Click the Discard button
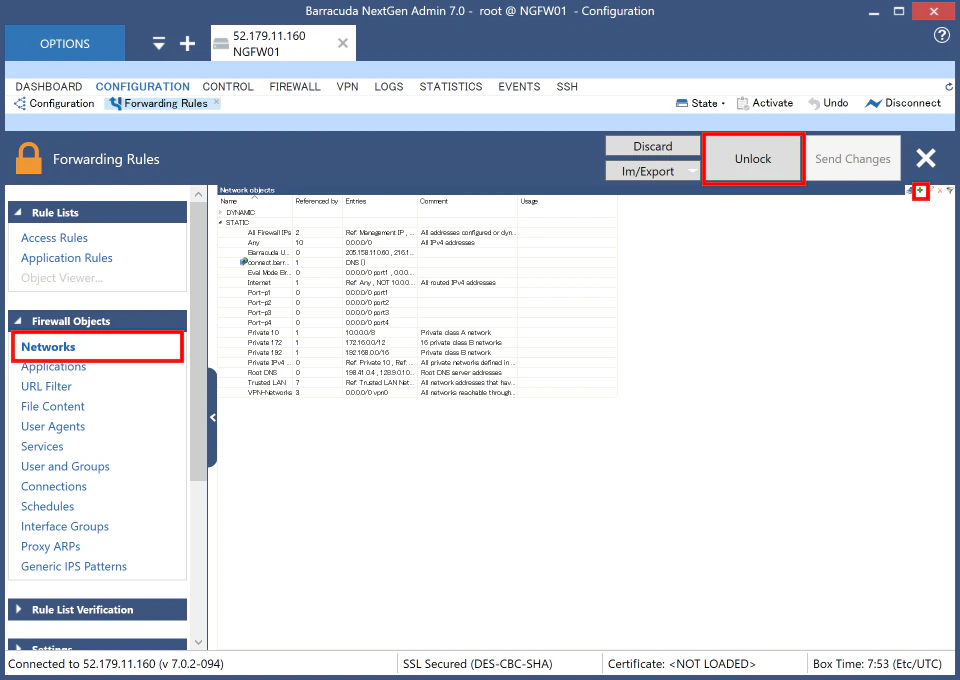 coord(653,146)
